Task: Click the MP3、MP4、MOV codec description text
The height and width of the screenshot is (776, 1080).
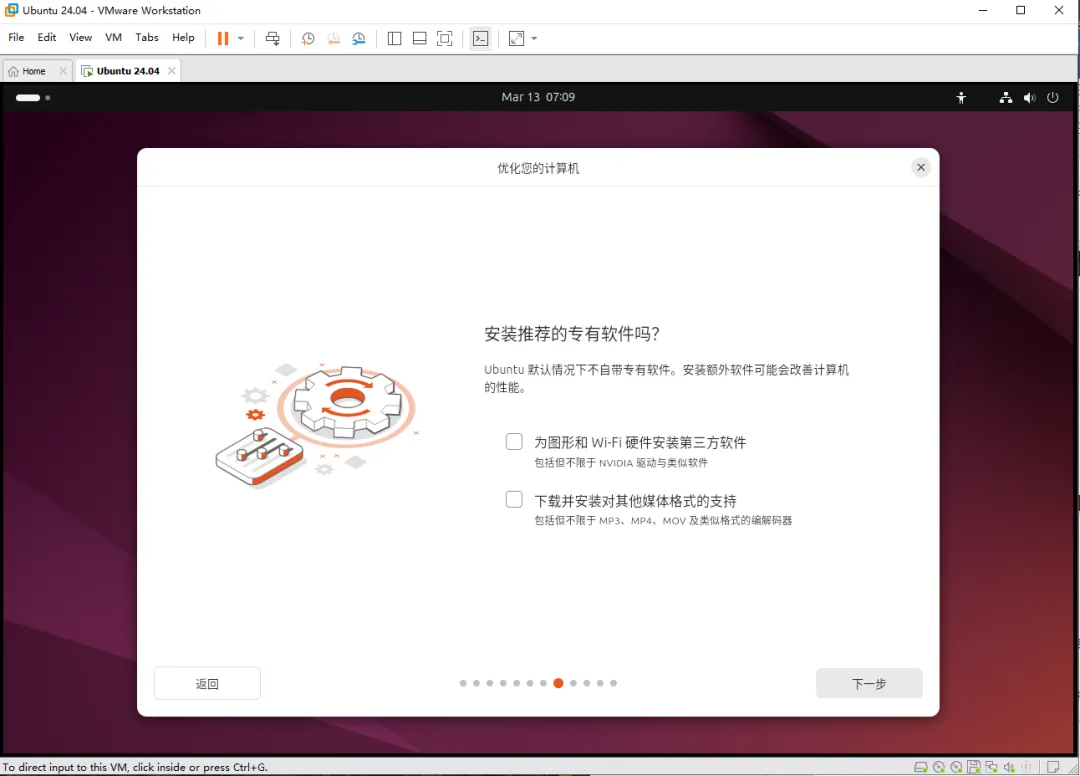Action: pos(663,521)
